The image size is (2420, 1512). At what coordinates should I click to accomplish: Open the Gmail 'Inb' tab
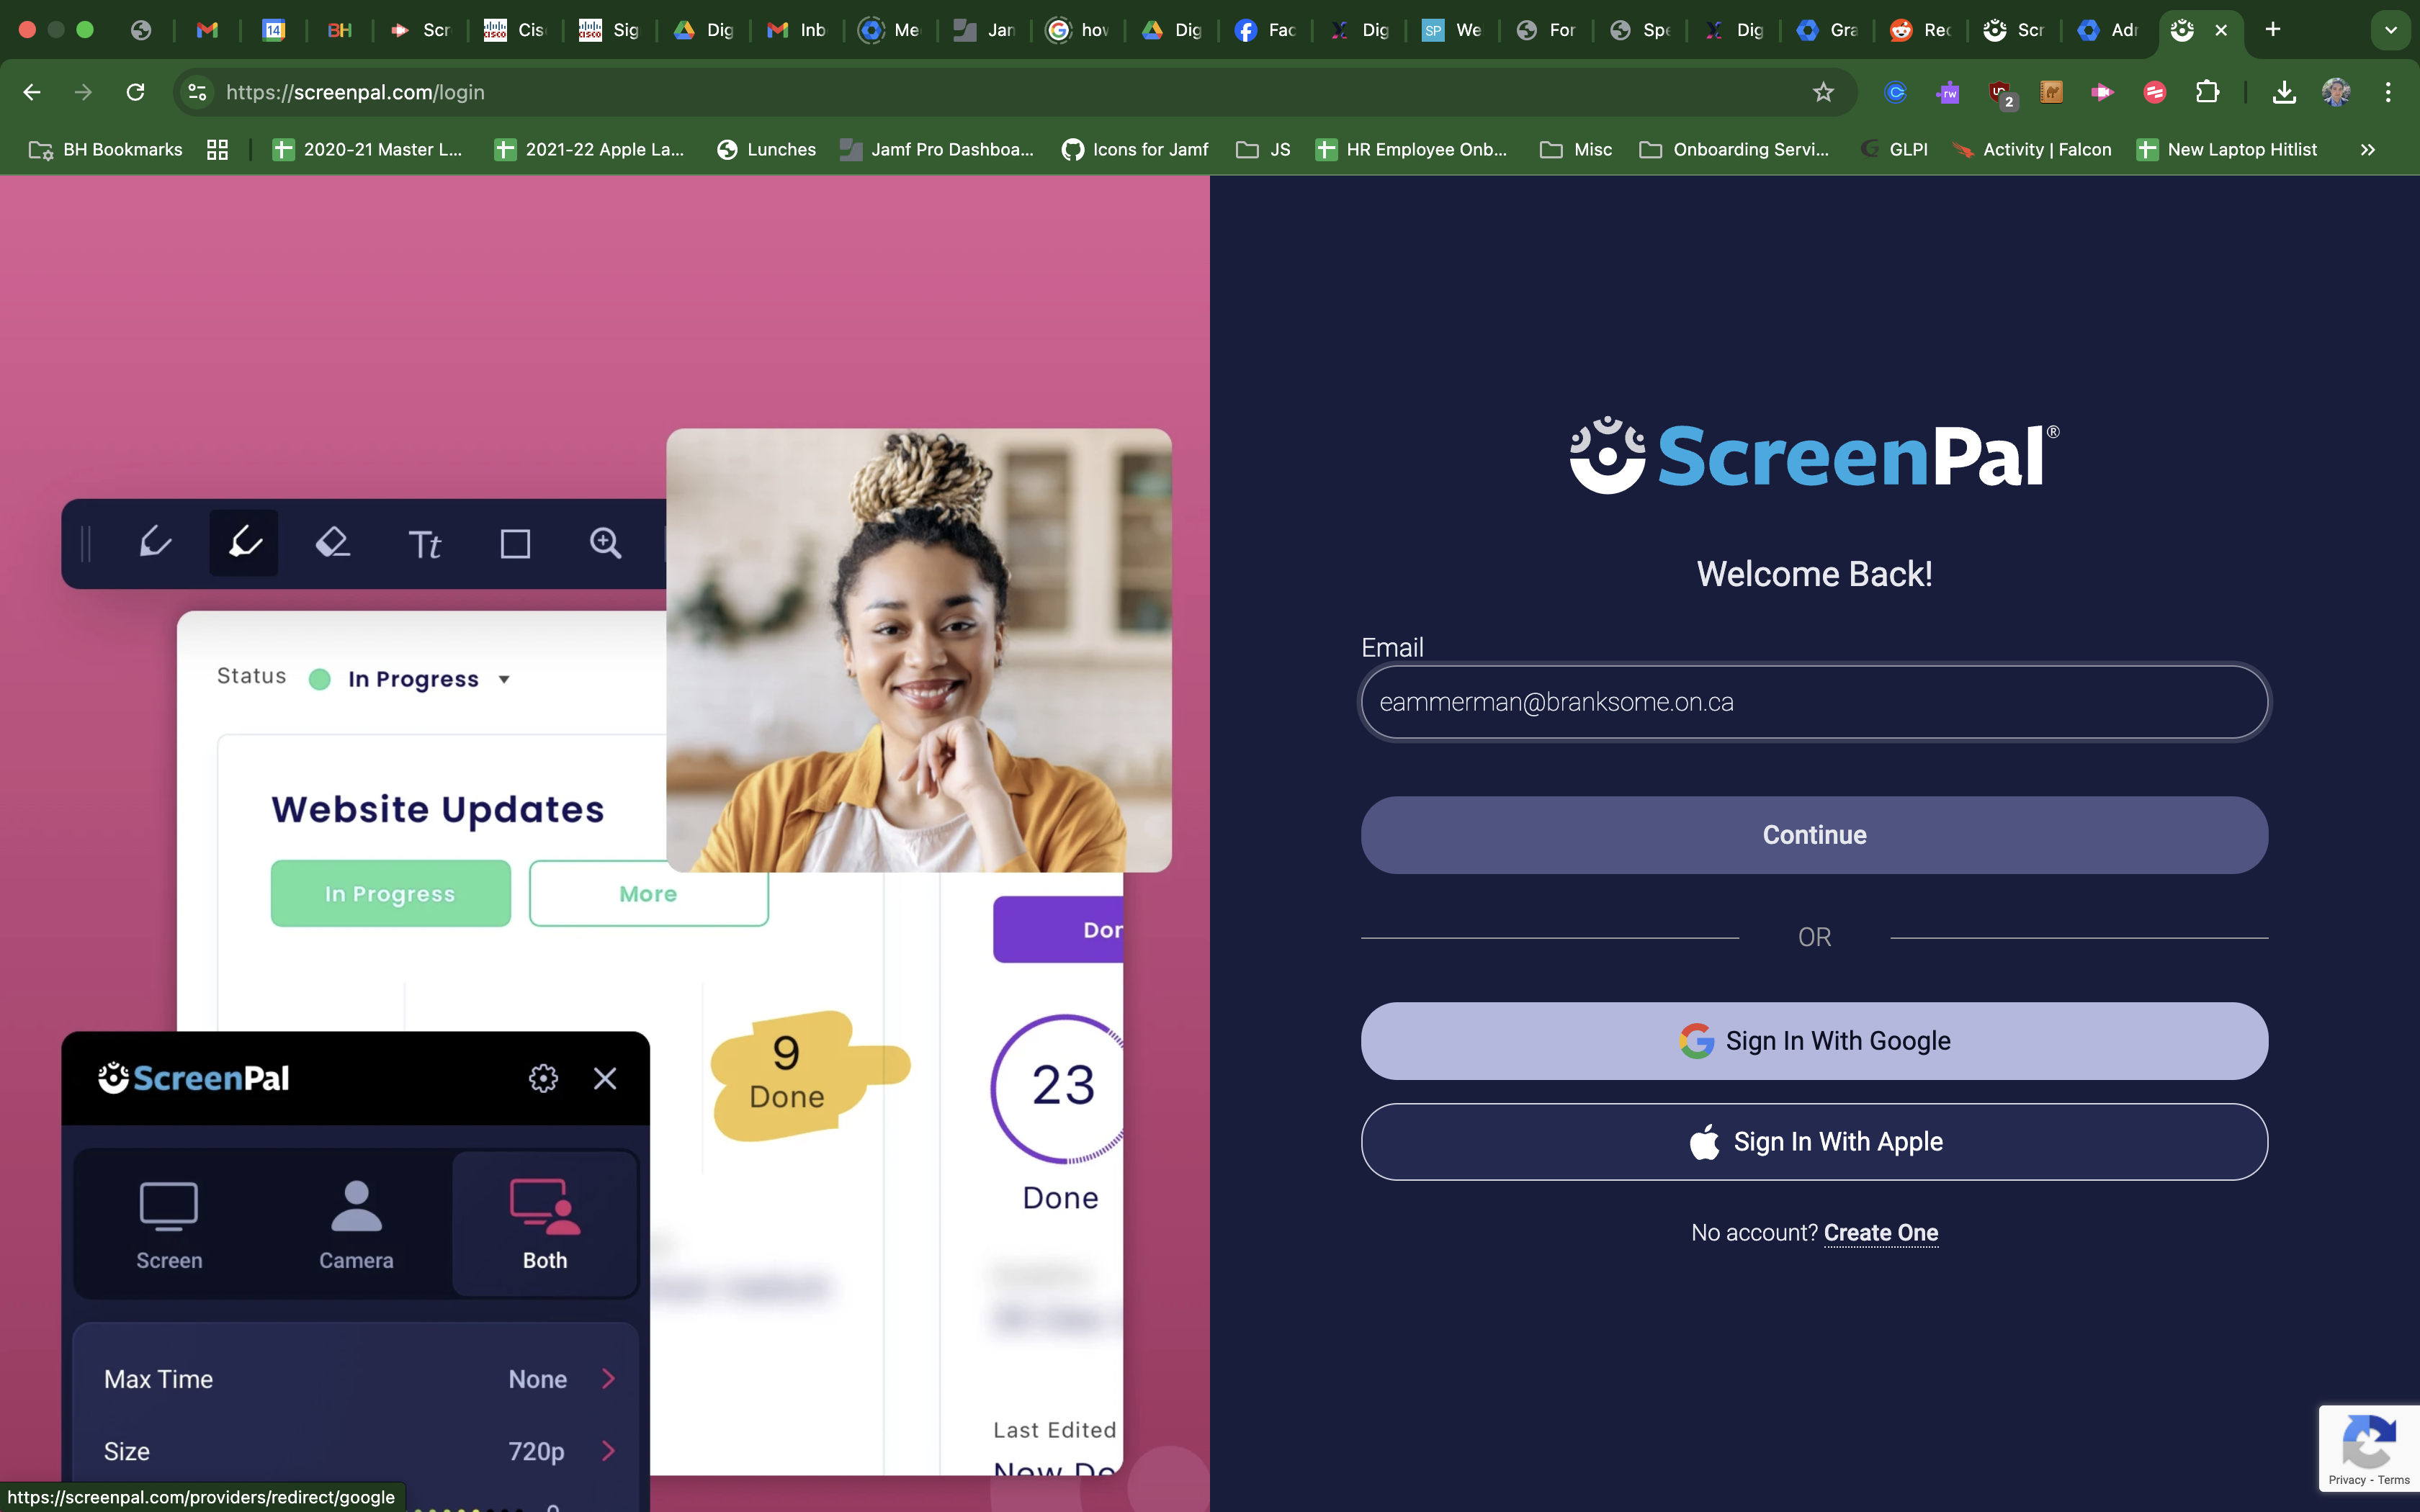point(796,30)
